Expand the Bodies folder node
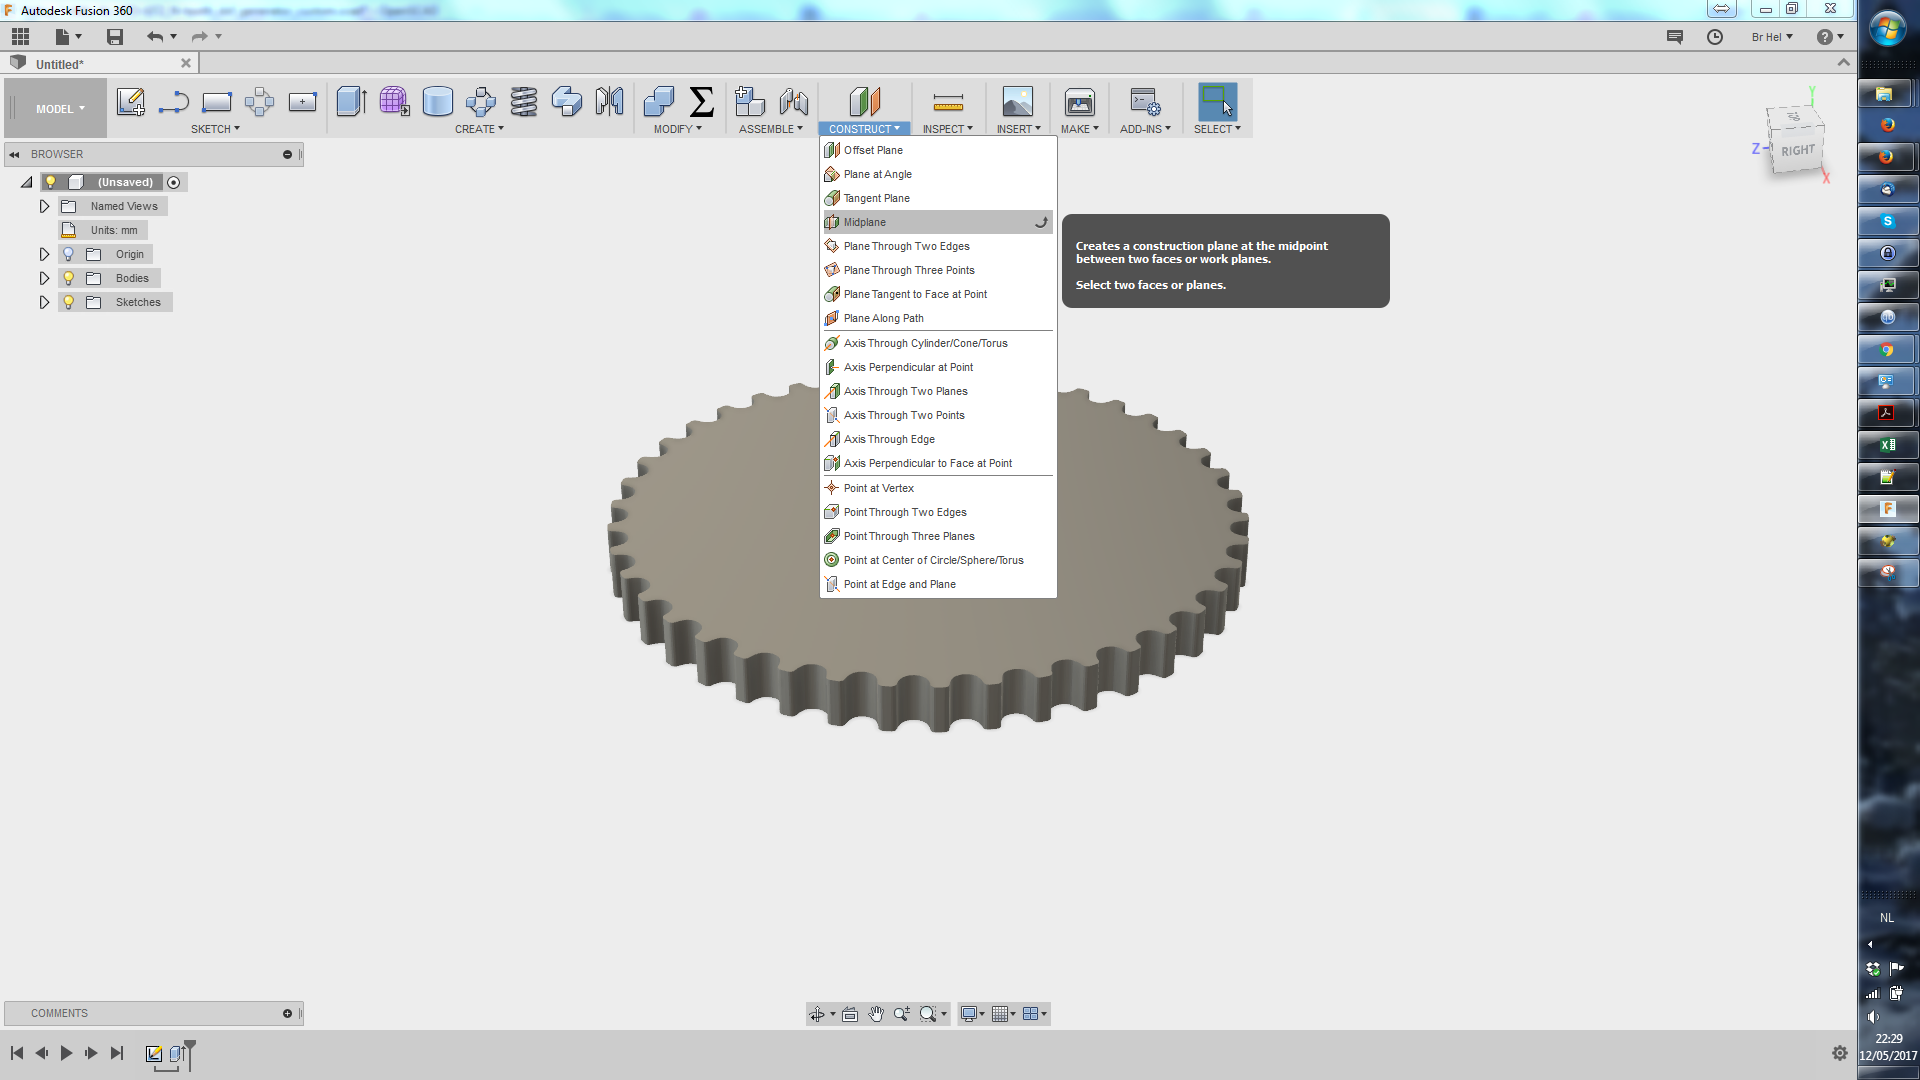Viewport: 1920px width, 1080px height. pos(44,278)
